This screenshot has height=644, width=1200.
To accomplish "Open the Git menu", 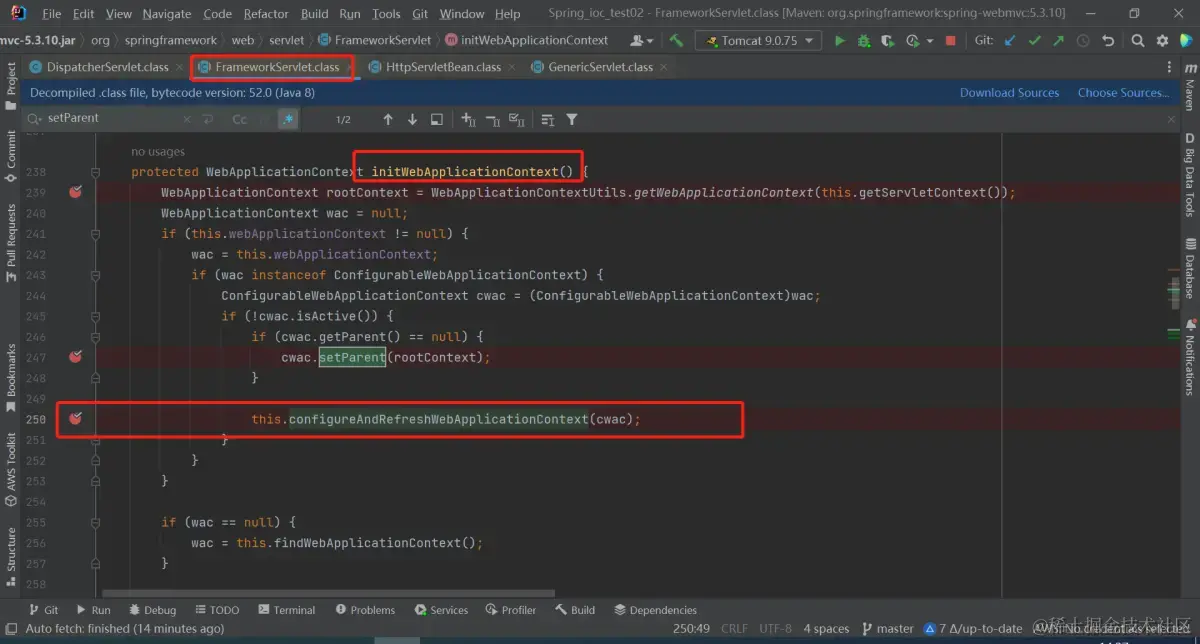I will pos(420,14).
